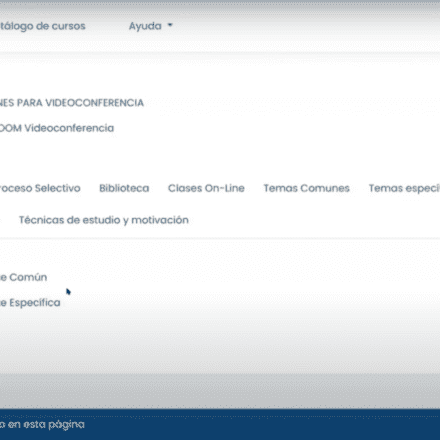Switch to the Biblioteca tab
Screen dimensions: 440x440
point(124,188)
